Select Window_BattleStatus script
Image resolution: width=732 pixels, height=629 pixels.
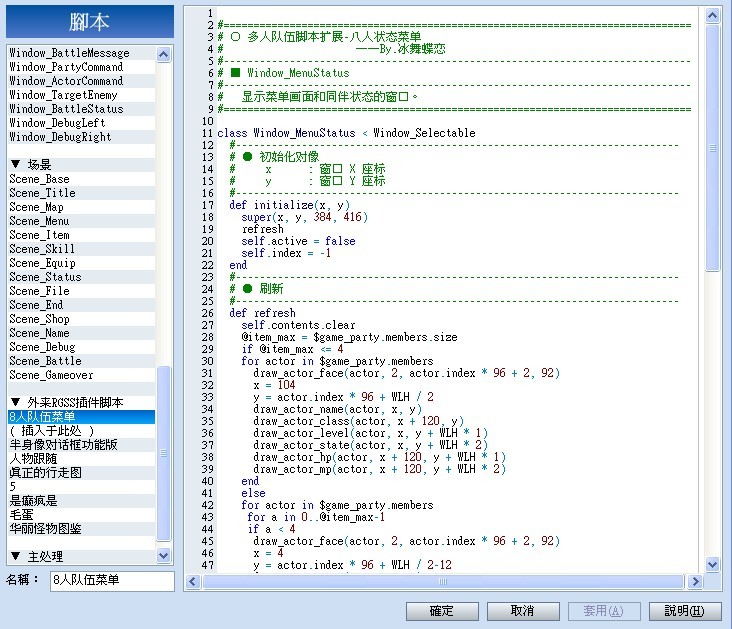(x=81, y=109)
